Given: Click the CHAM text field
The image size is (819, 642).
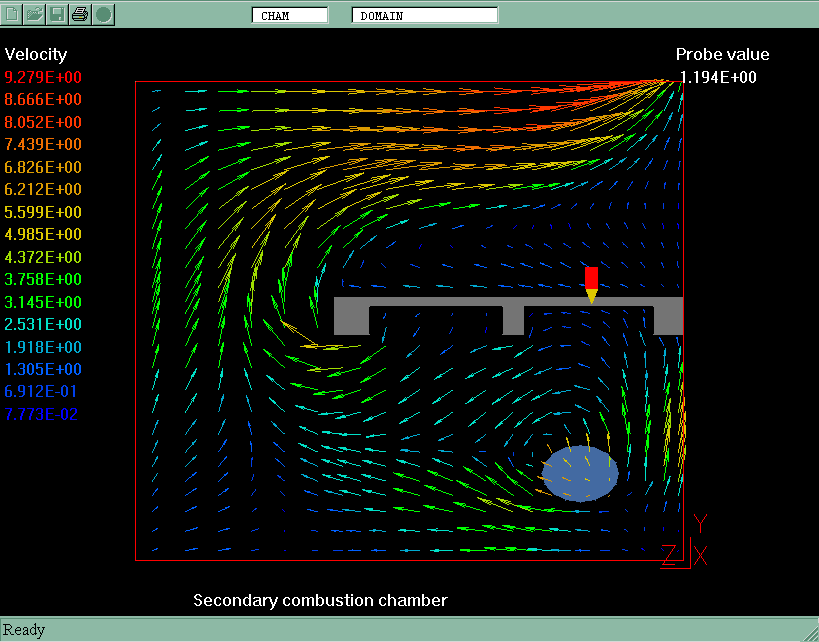Looking at the screenshot, I should click(x=289, y=15).
